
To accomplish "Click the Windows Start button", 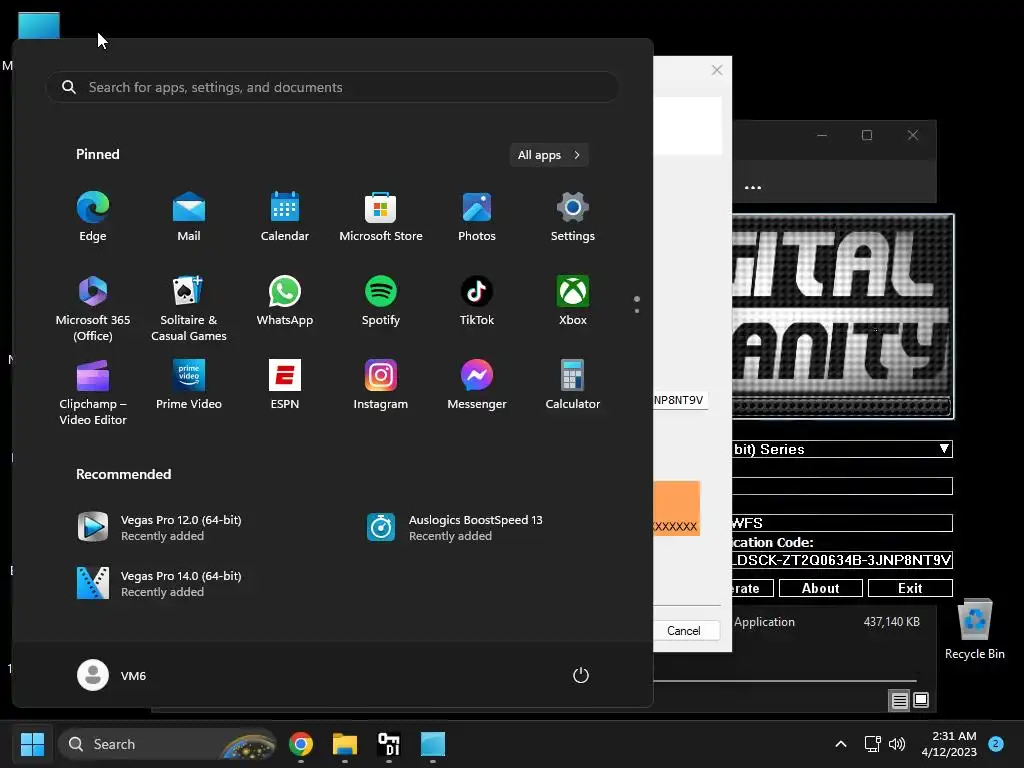I will [32, 744].
